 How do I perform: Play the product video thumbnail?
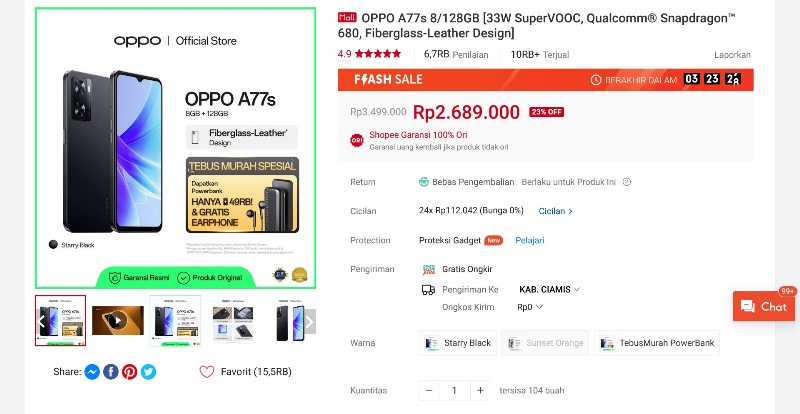click(118, 321)
